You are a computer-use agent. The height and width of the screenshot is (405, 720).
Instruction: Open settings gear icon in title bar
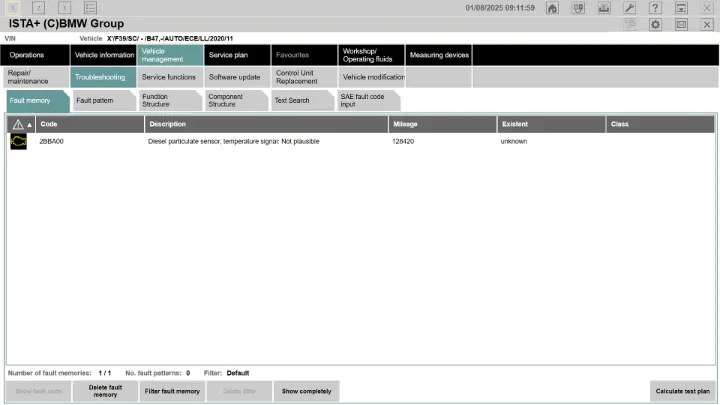coord(655,24)
